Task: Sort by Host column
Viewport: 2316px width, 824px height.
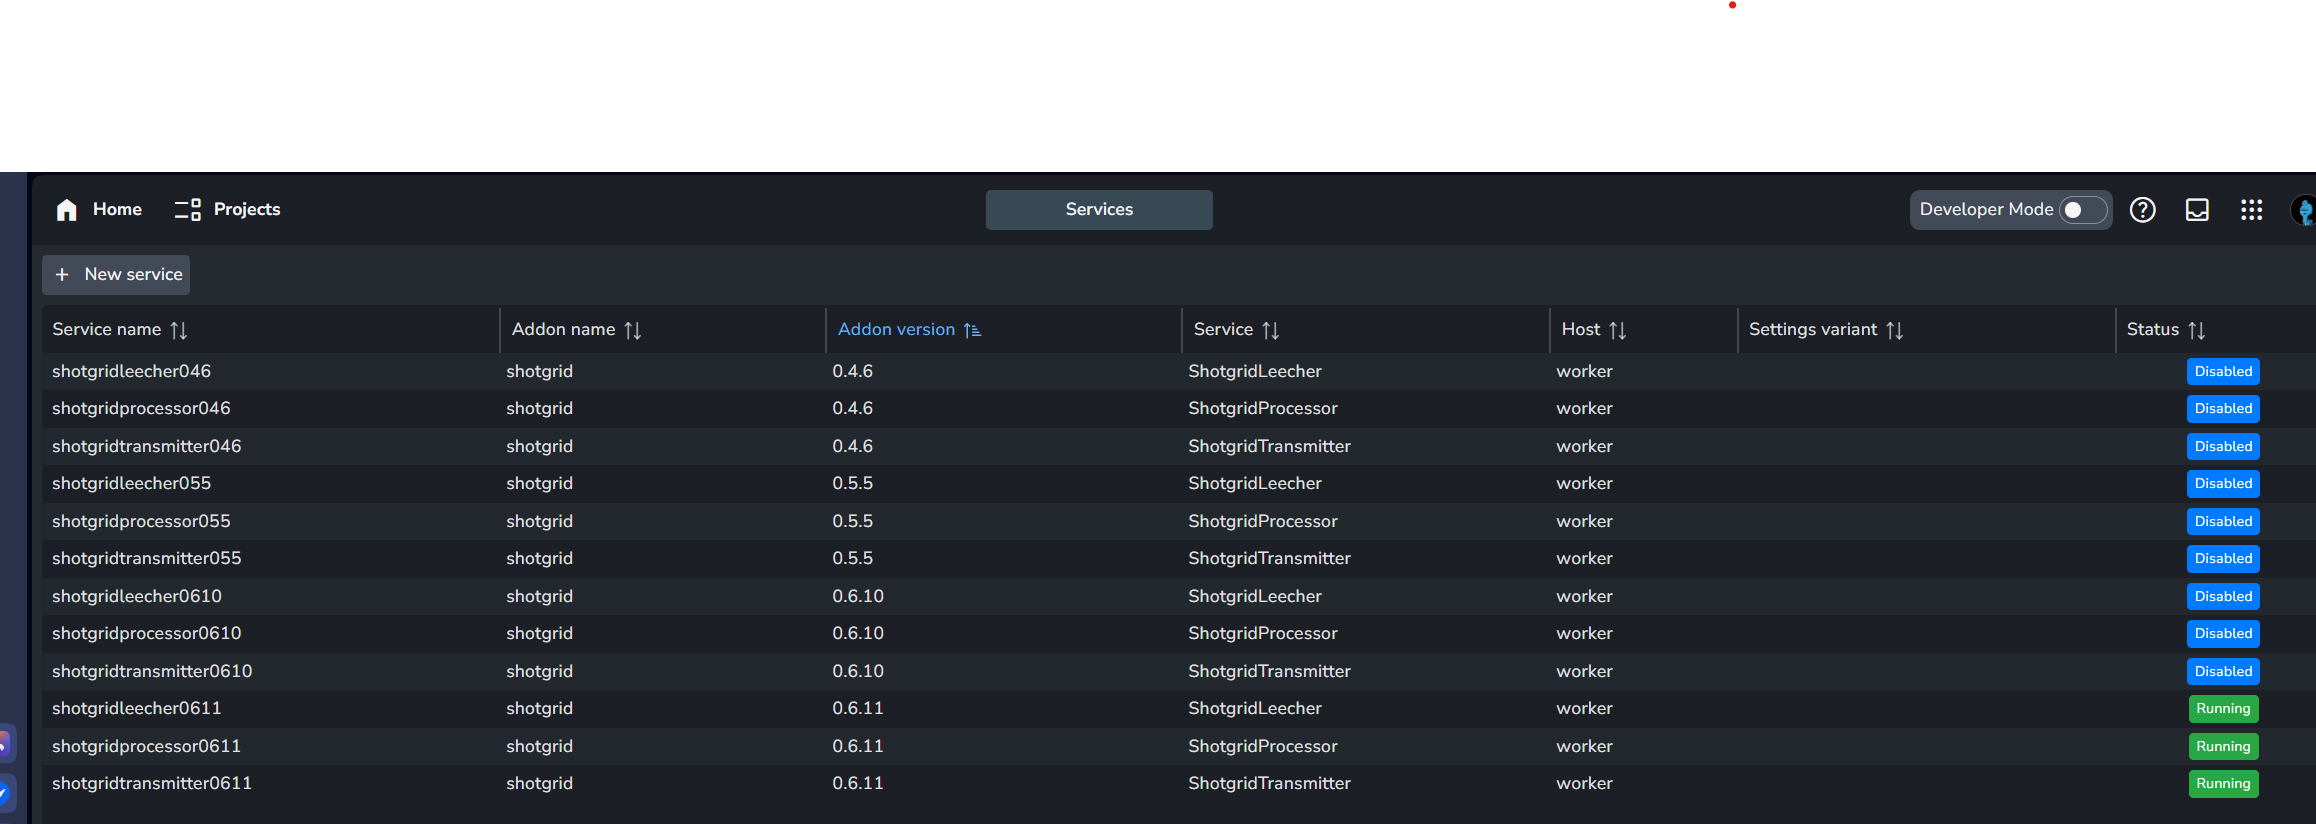Action: click(x=1618, y=330)
